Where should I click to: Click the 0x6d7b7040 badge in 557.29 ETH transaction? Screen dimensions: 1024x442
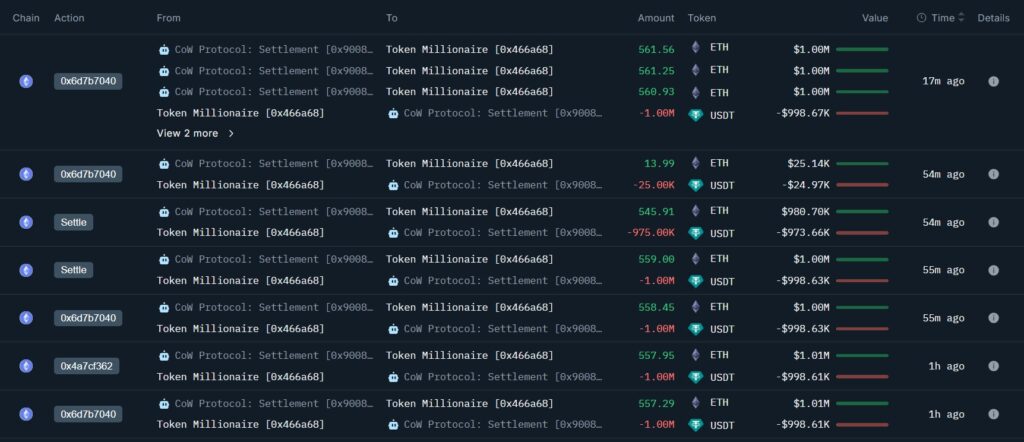[x=88, y=414]
